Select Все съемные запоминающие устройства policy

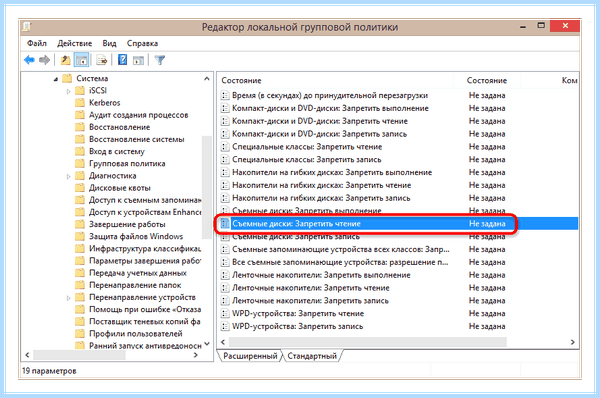click(340, 263)
